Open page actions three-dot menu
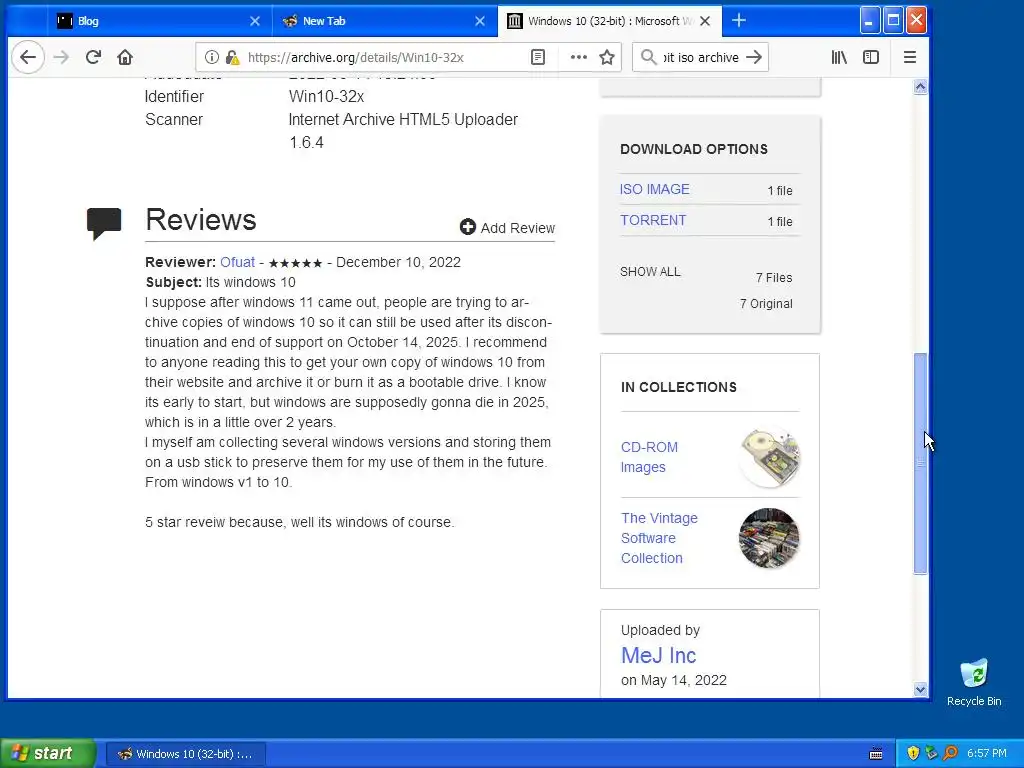Viewport: 1024px width, 768px height. tap(579, 57)
